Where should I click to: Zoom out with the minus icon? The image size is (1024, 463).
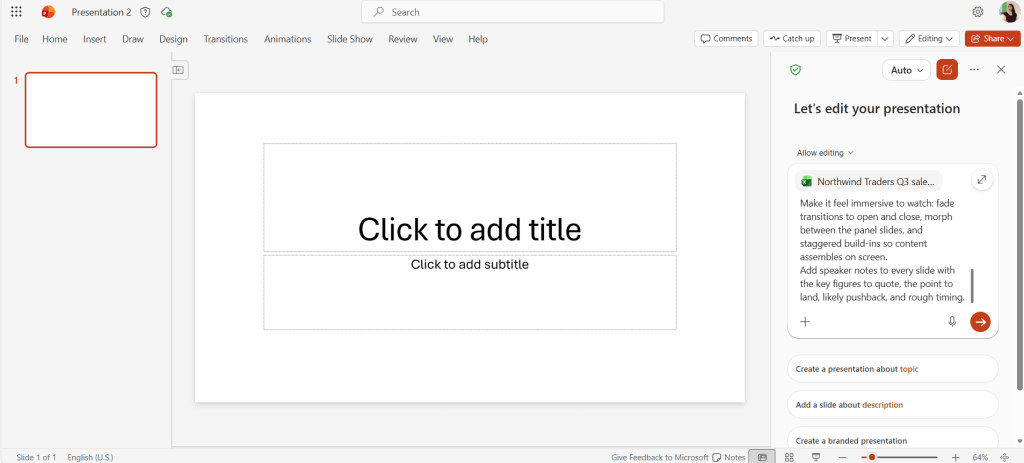(842, 457)
